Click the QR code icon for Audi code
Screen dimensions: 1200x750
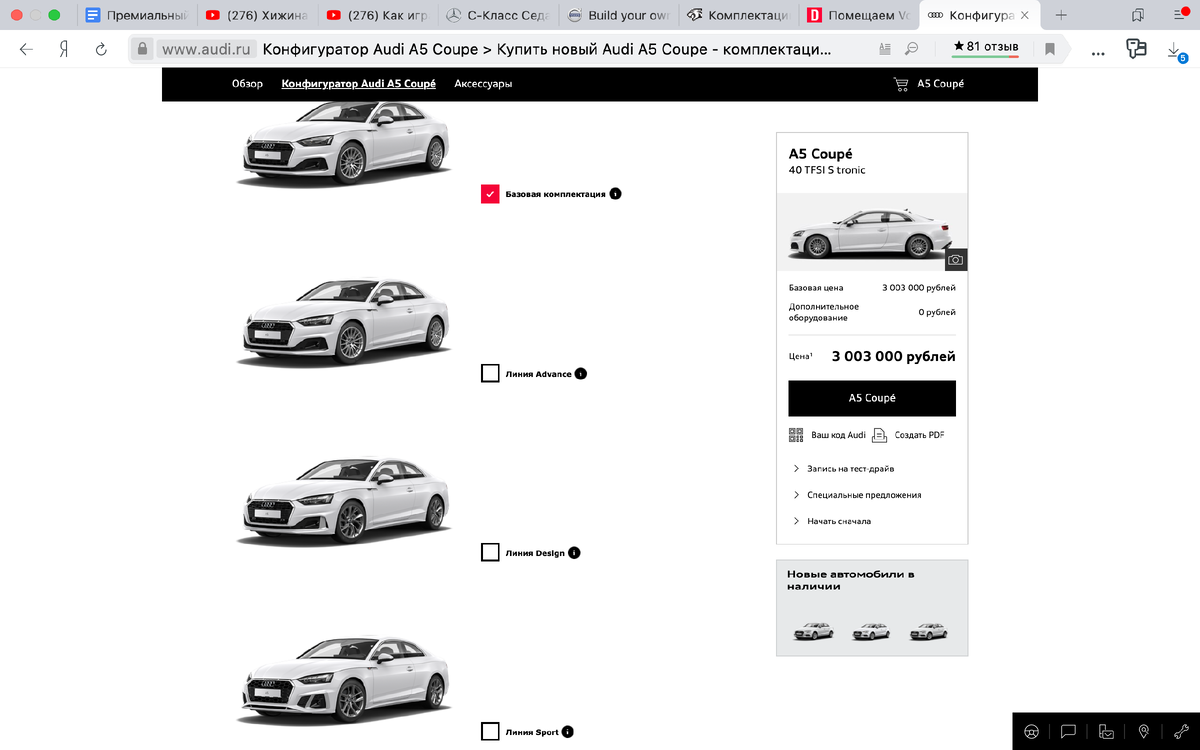796,435
